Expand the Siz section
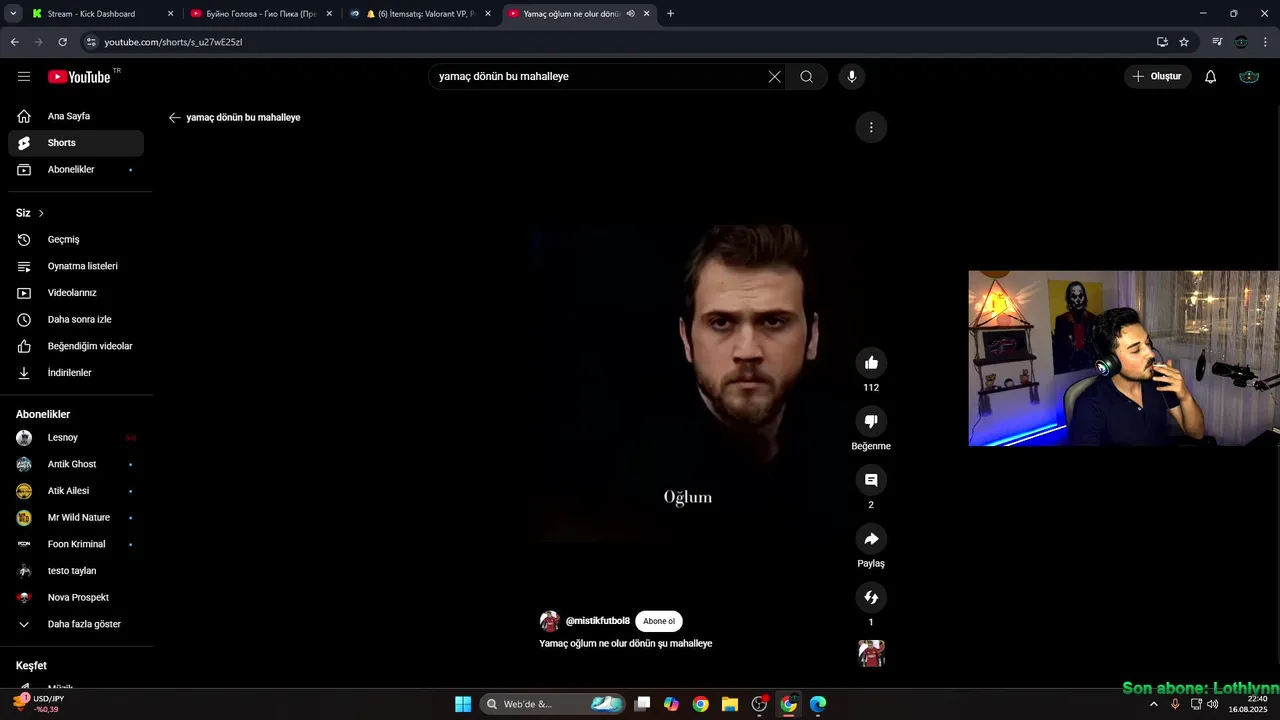 tap(30, 213)
